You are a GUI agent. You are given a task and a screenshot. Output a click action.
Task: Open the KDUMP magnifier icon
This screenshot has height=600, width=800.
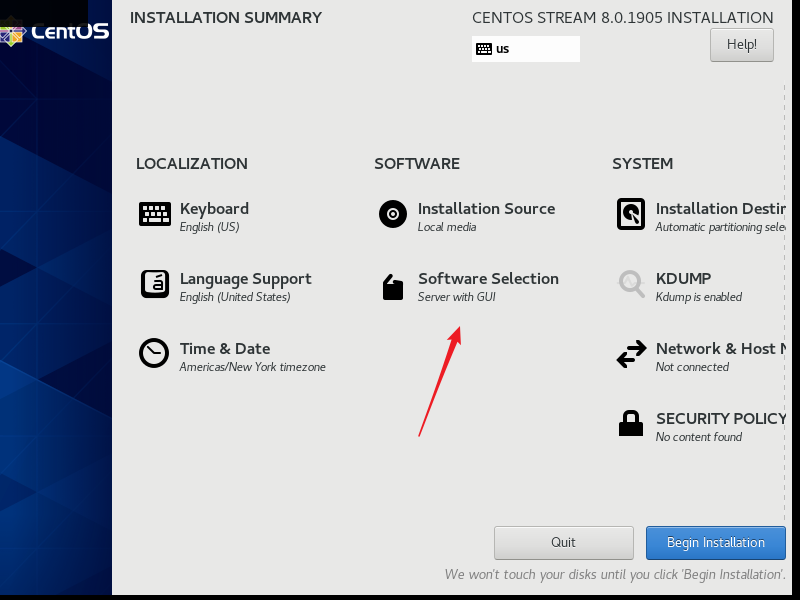coord(631,284)
